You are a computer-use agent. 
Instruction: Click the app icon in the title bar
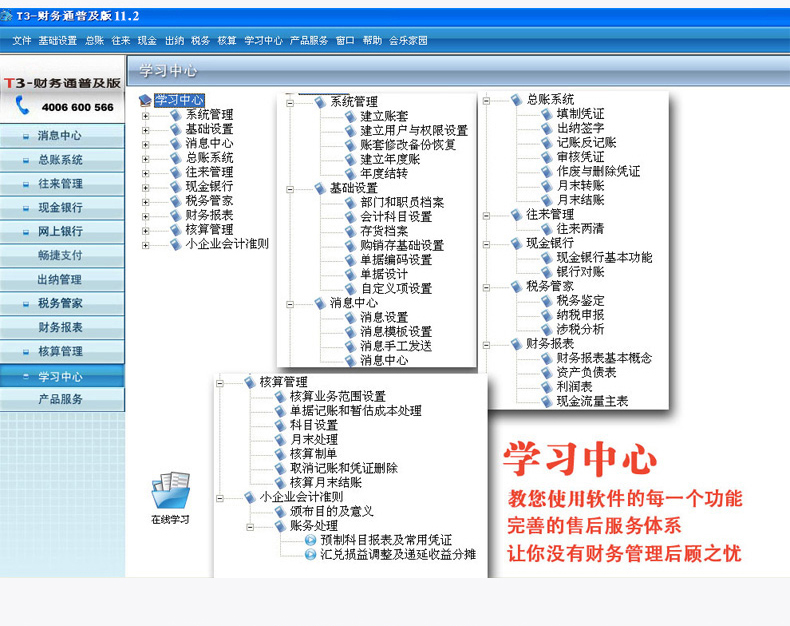6,16
